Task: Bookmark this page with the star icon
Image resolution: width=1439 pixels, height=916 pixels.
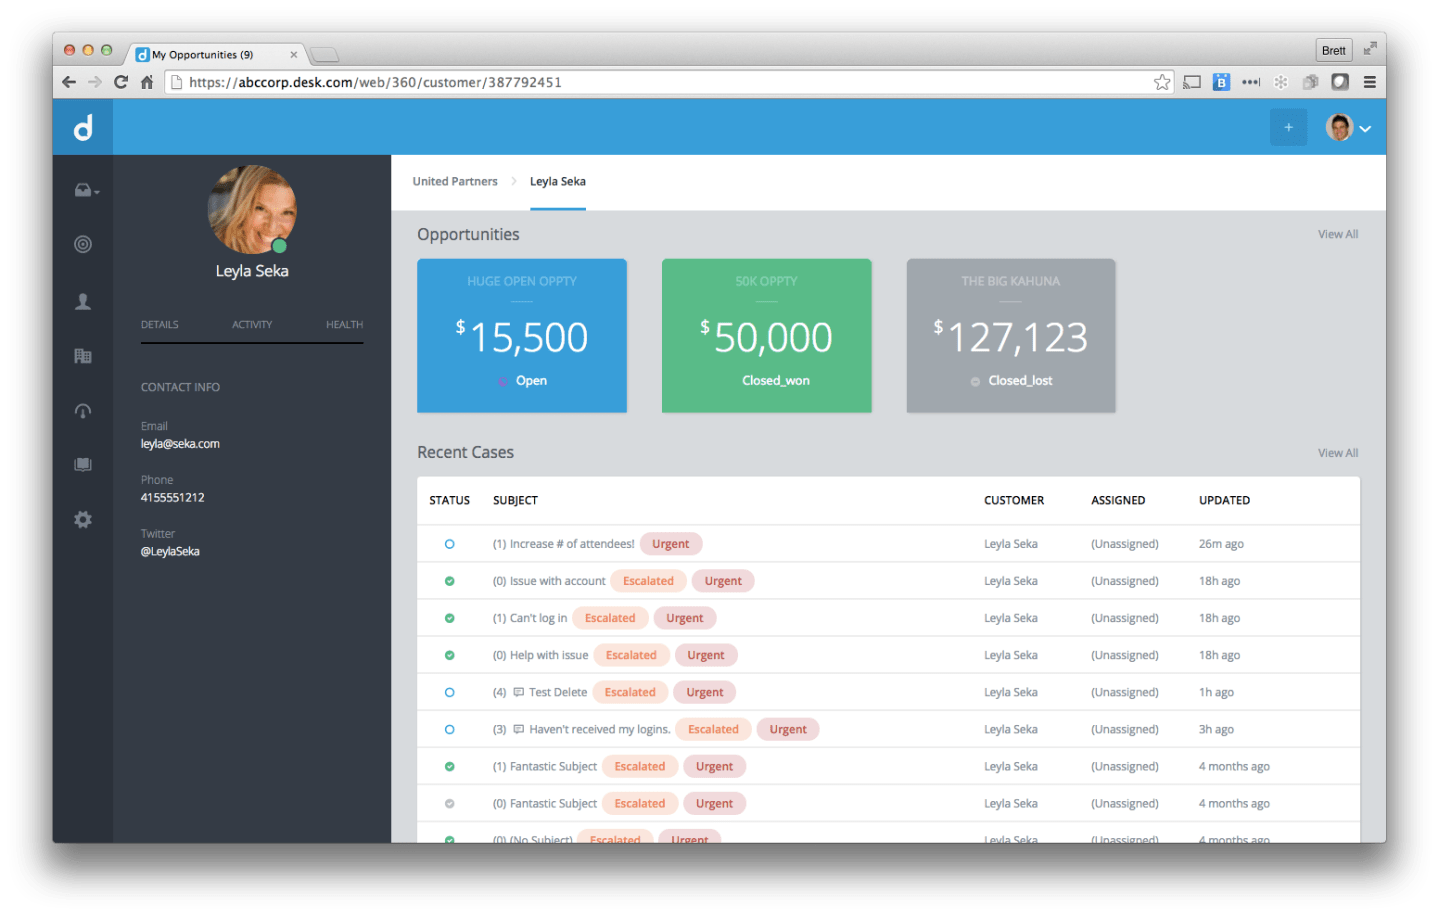Action: tap(1161, 82)
